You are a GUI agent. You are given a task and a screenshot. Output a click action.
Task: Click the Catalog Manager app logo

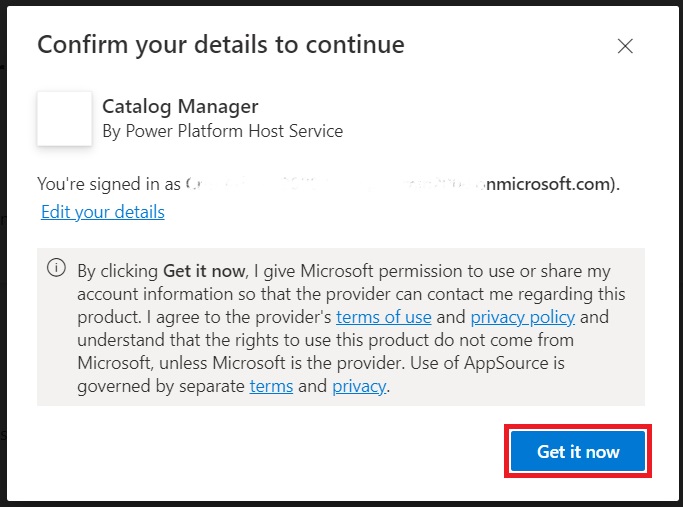[65, 119]
